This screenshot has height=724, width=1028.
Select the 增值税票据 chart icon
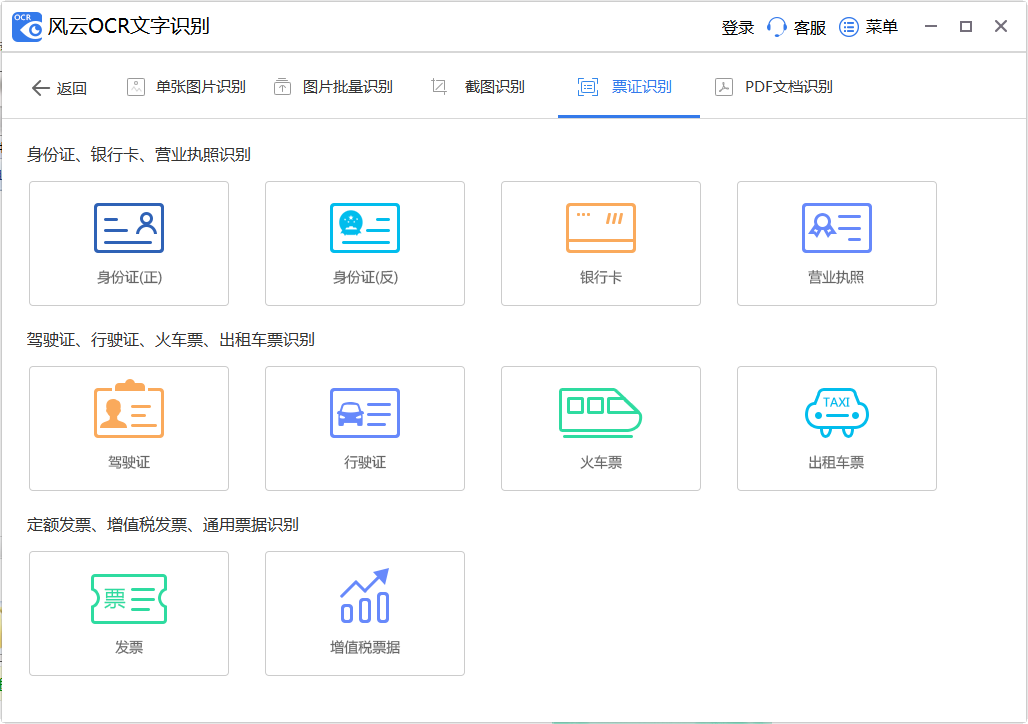coord(365,595)
